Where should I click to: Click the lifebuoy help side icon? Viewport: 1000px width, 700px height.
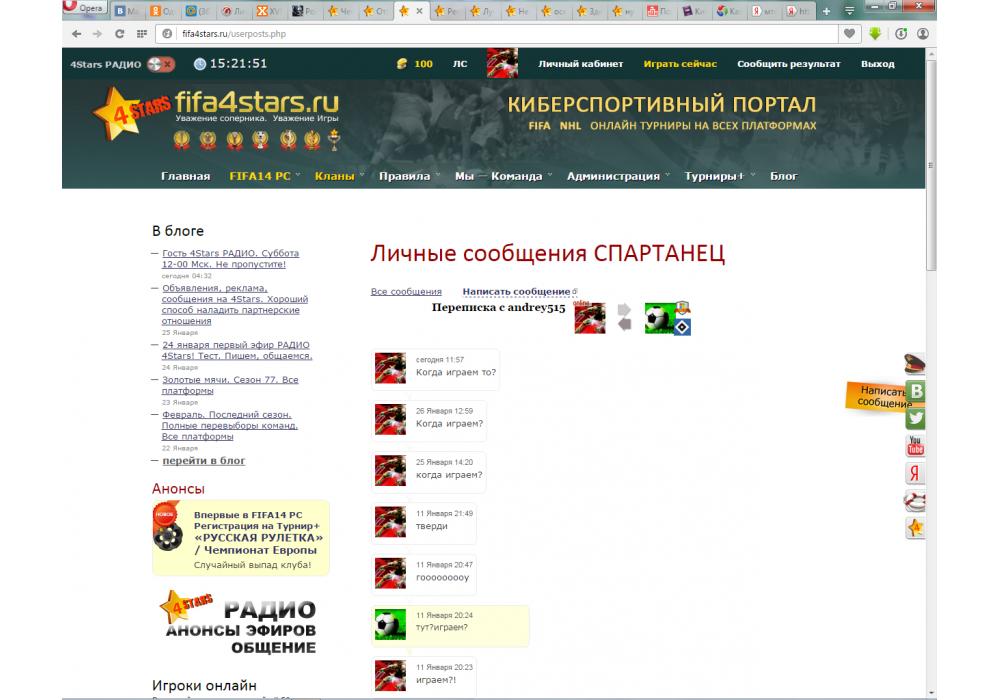coord(915,500)
